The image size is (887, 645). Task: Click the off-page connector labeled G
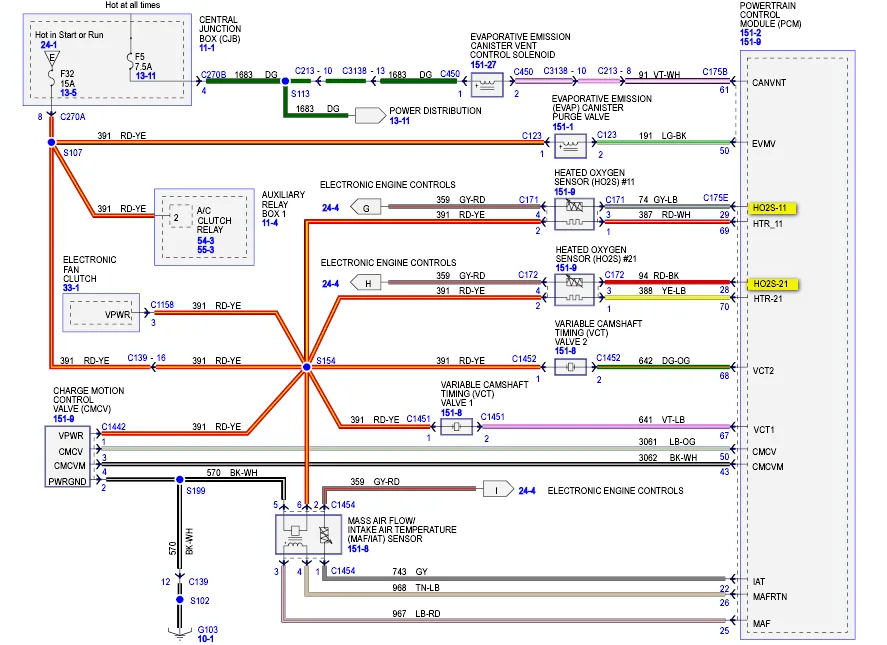(x=365, y=208)
